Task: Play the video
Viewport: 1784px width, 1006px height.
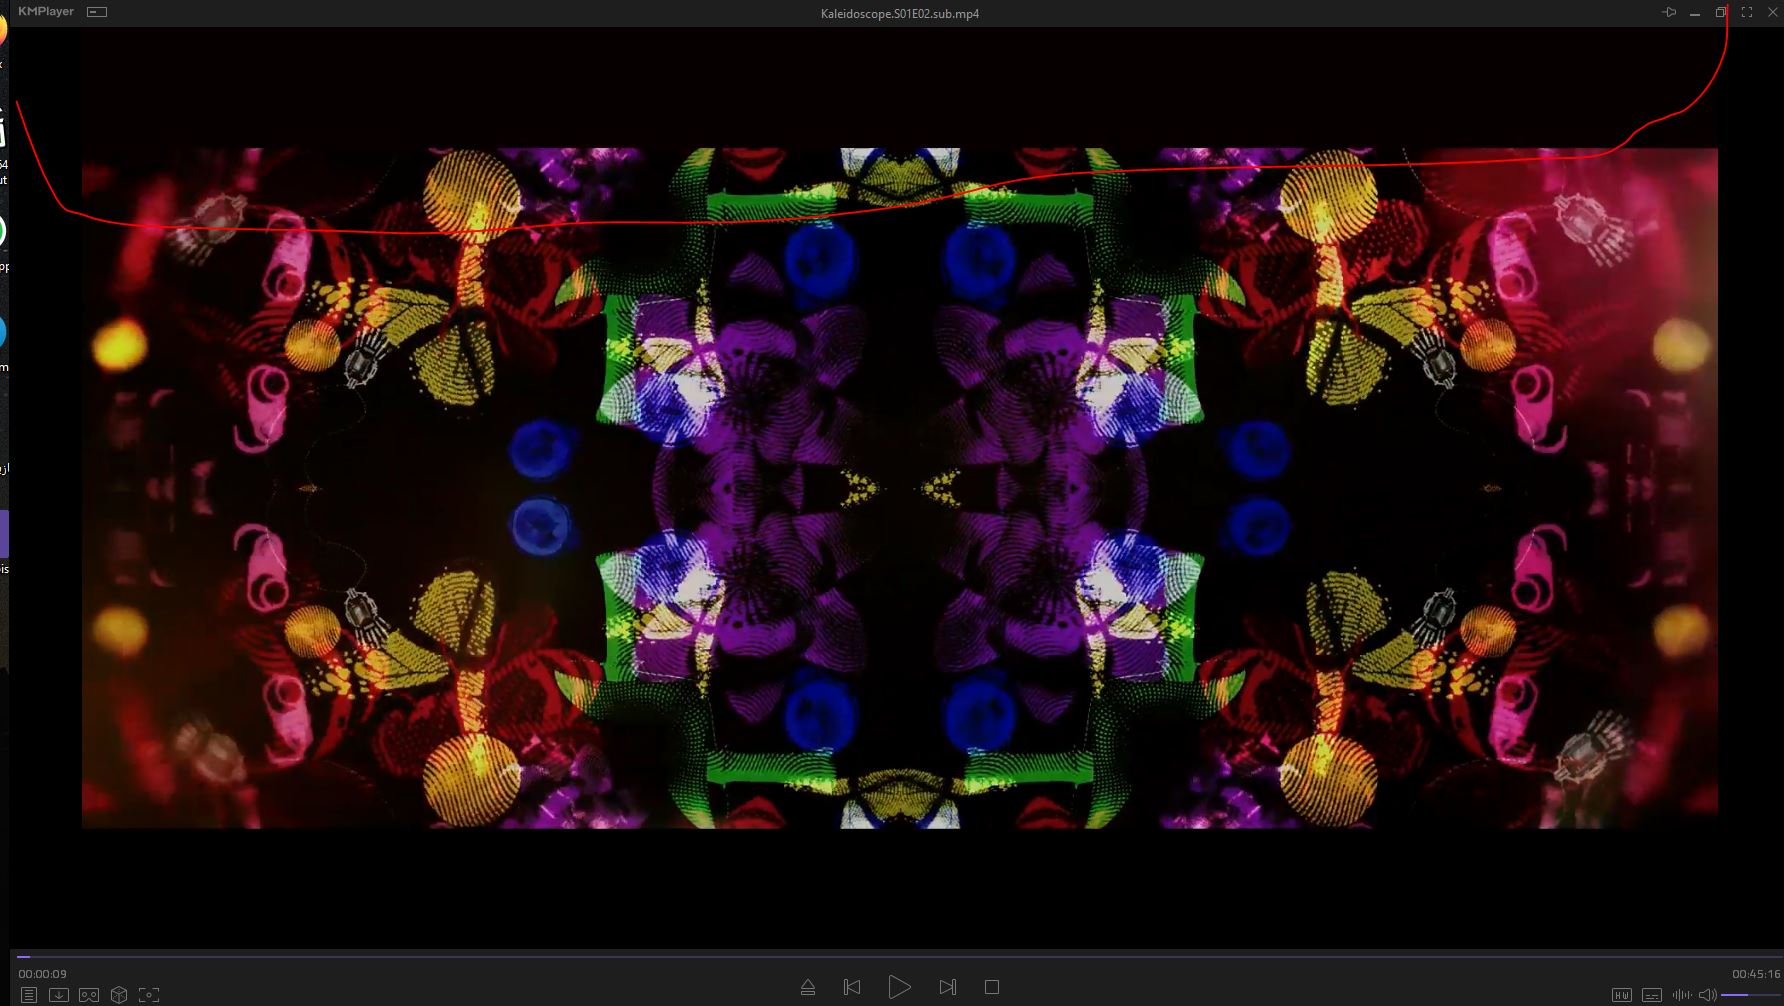Action: coord(899,987)
